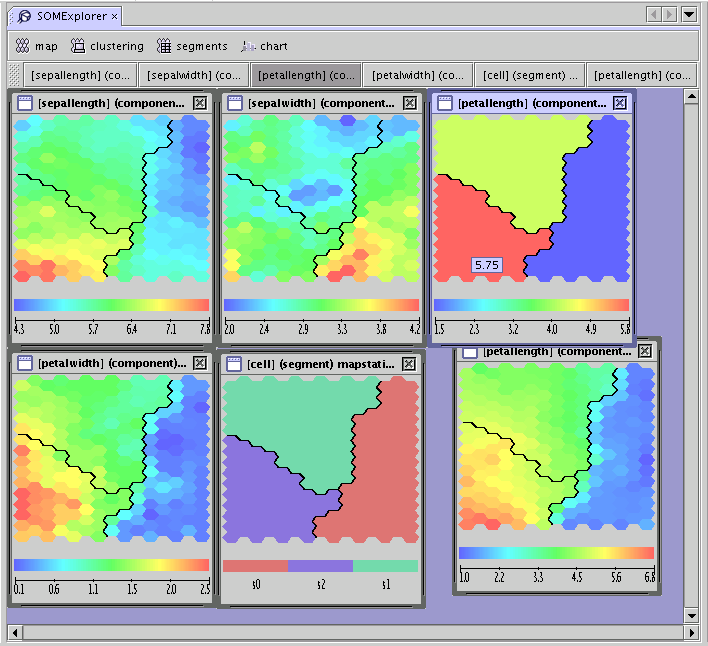Click the petalwidth color gradient bar
Screen dimensions: 708x646
click(112, 565)
